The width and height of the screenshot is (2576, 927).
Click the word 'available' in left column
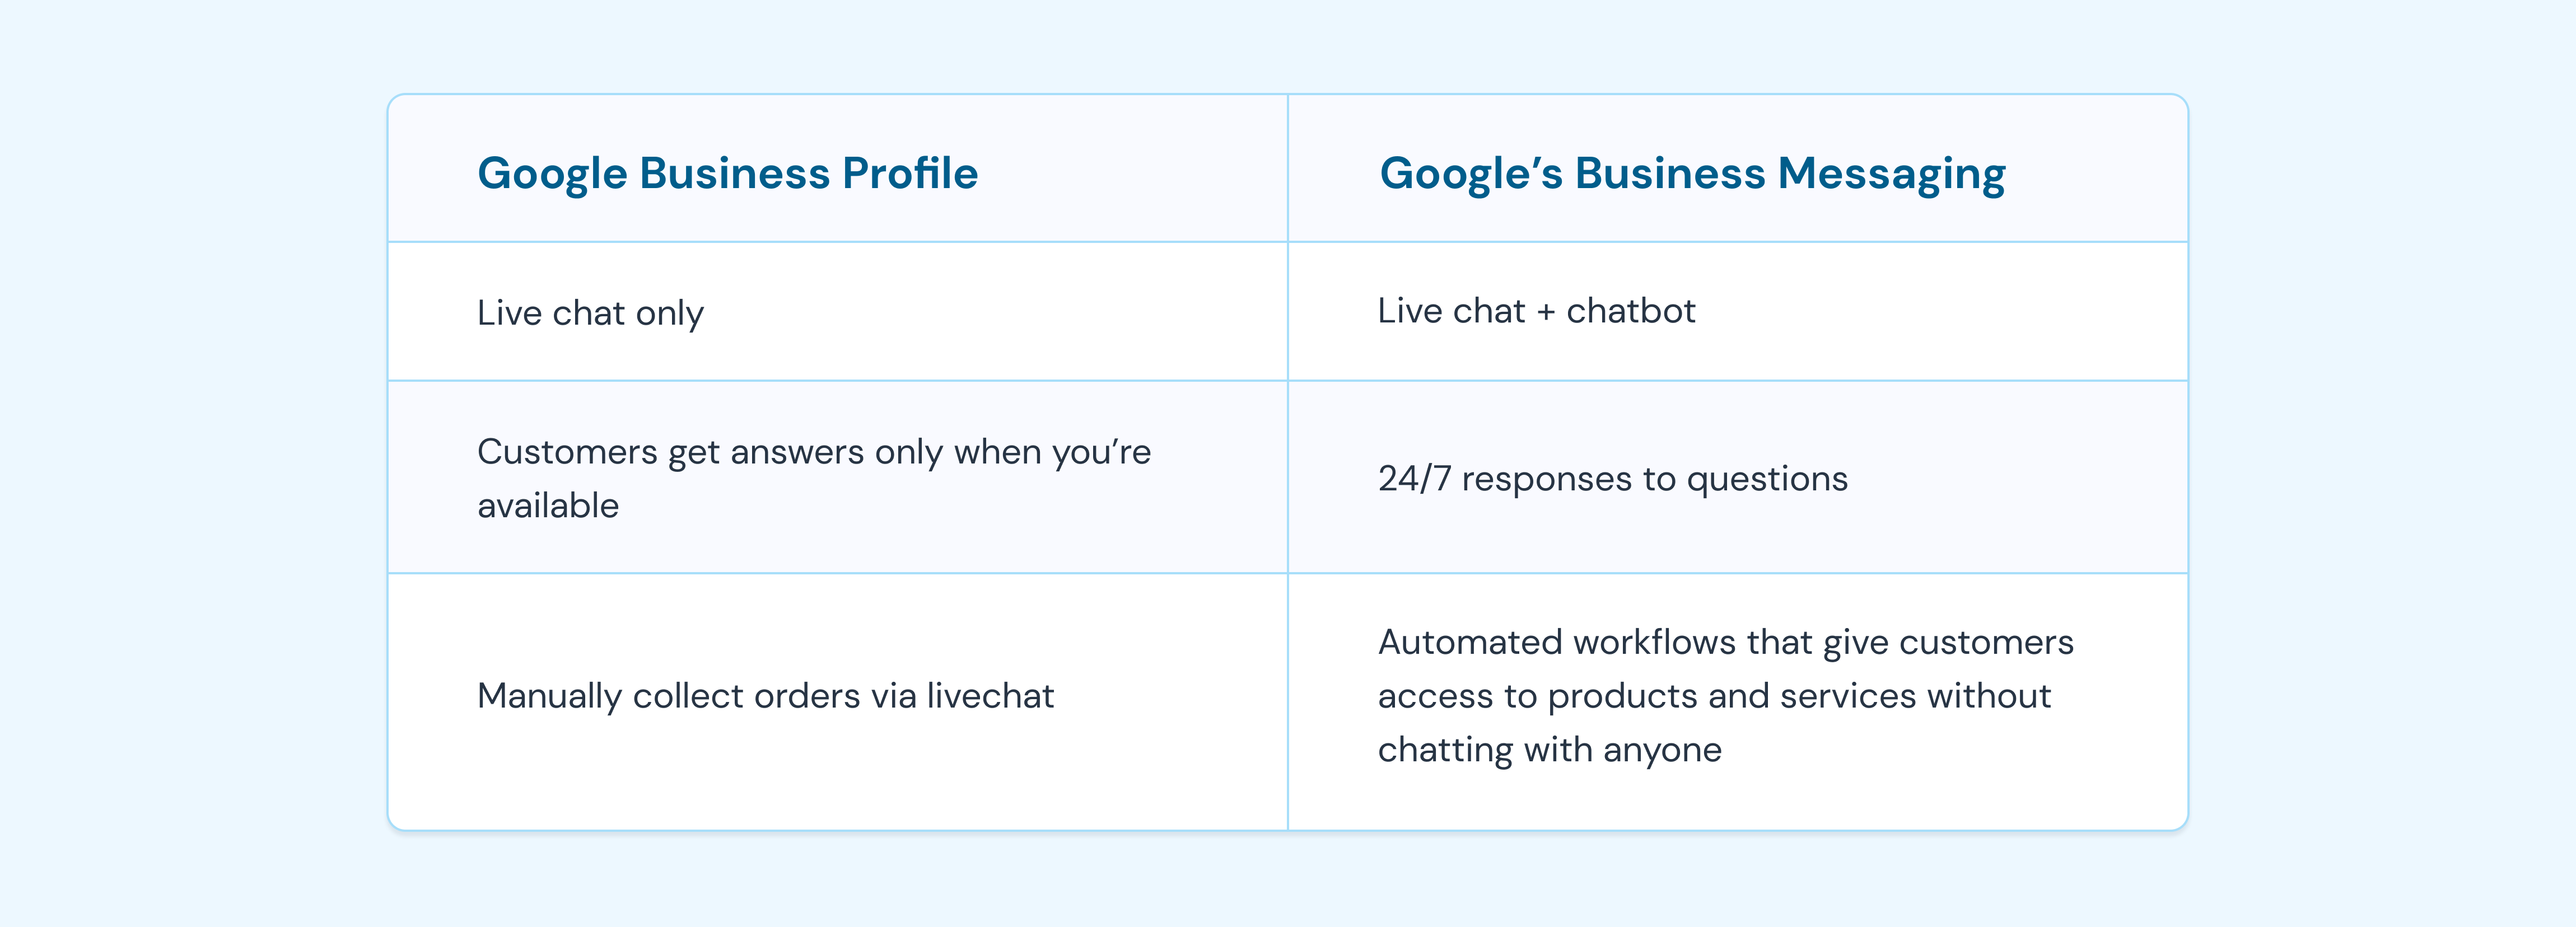tap(548, 506)
